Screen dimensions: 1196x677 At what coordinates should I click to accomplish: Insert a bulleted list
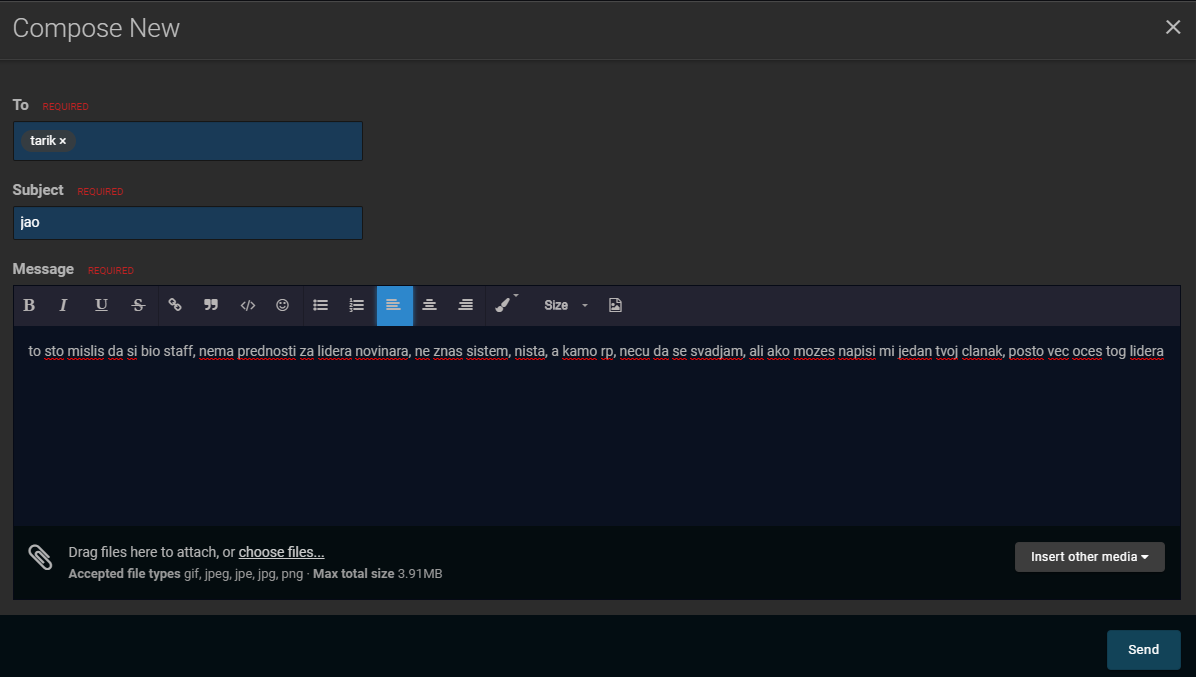tap(320, 306)
